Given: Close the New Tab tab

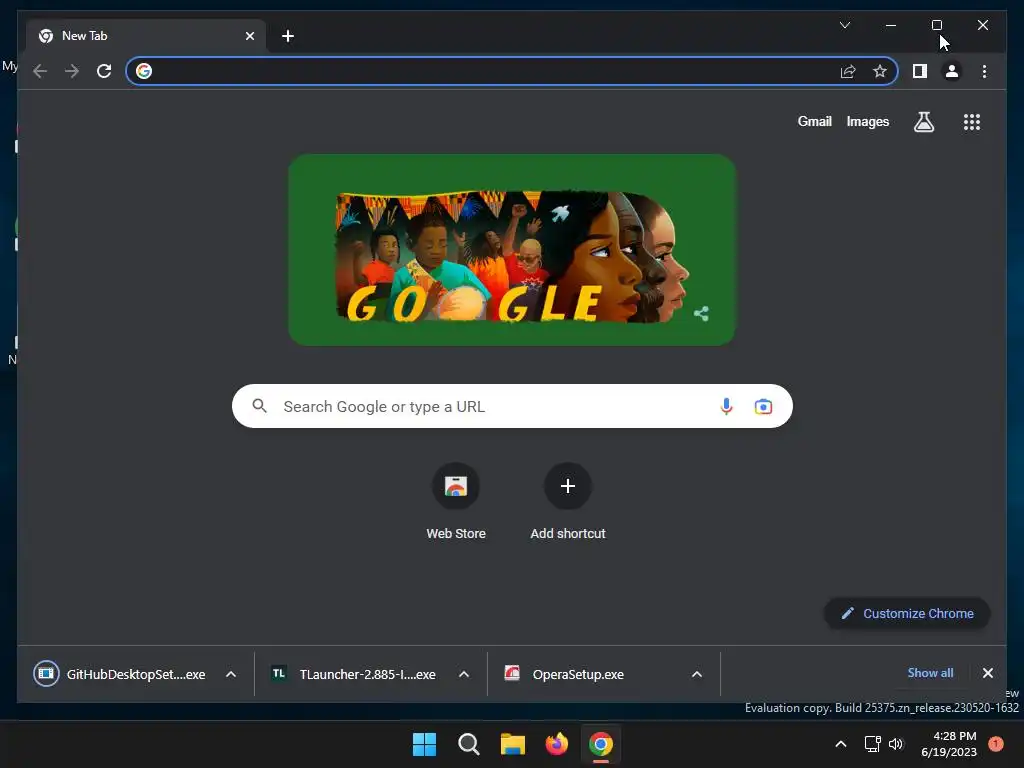Looking at the screenshot, I should 249,36.
